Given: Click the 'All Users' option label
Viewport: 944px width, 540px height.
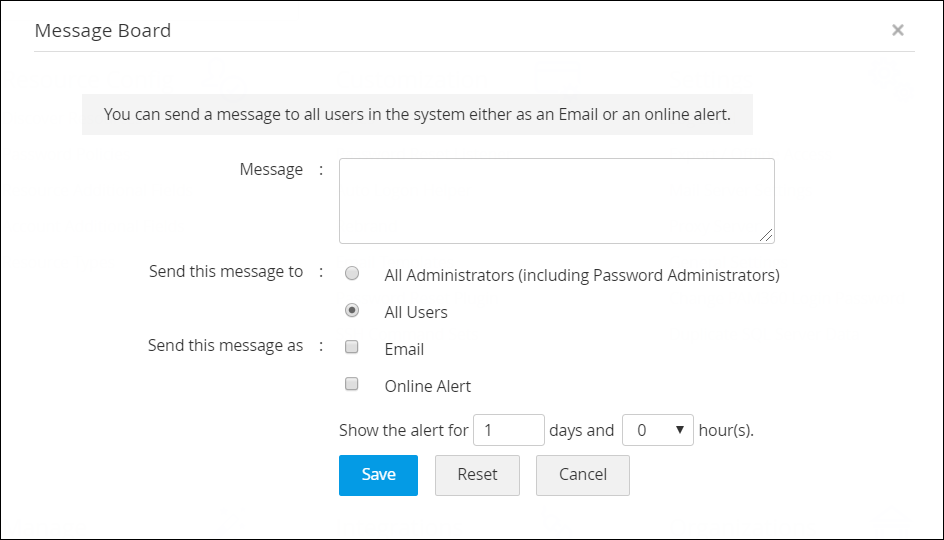Looking at the screenshot, I should [416, 312].
